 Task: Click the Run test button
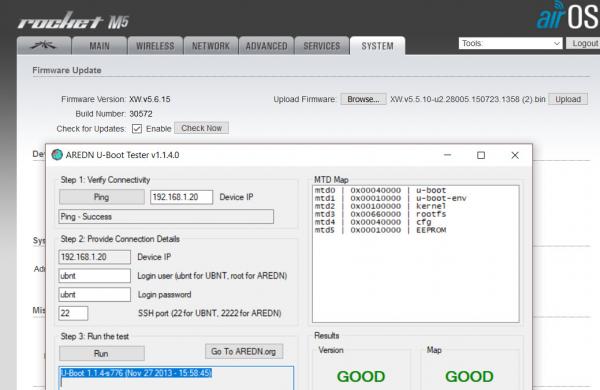tap(102, 353)
